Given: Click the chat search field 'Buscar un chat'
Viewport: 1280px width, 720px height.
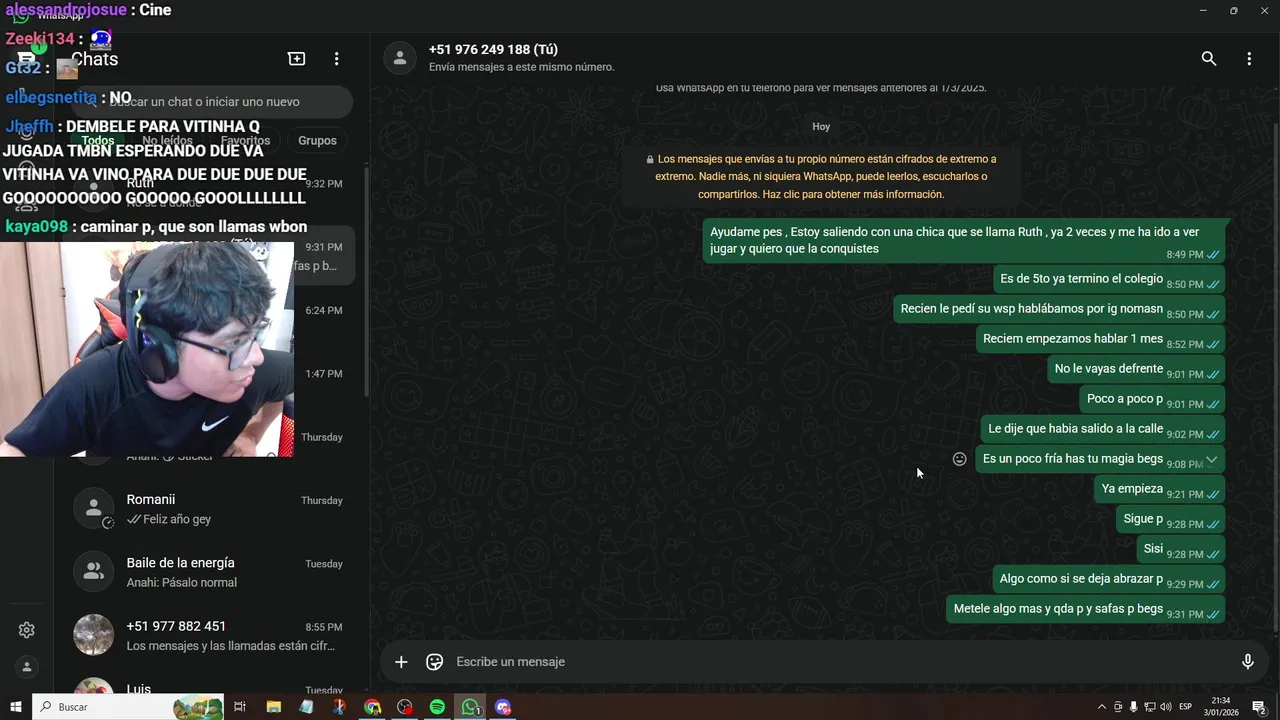Looking at the screenshot, I should [212, 101].
